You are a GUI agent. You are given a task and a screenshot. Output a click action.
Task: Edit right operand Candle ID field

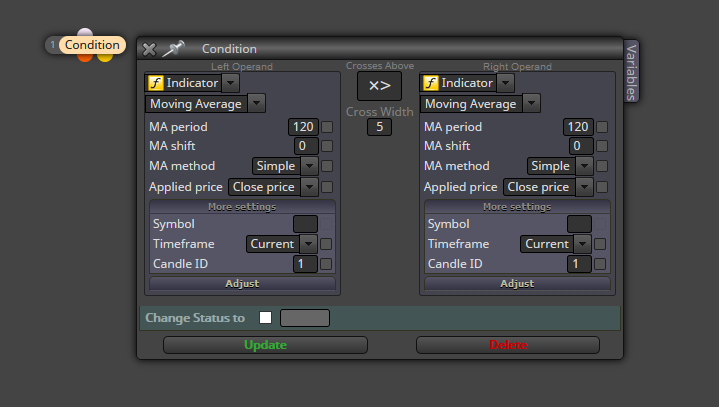[x=579, y=264]
